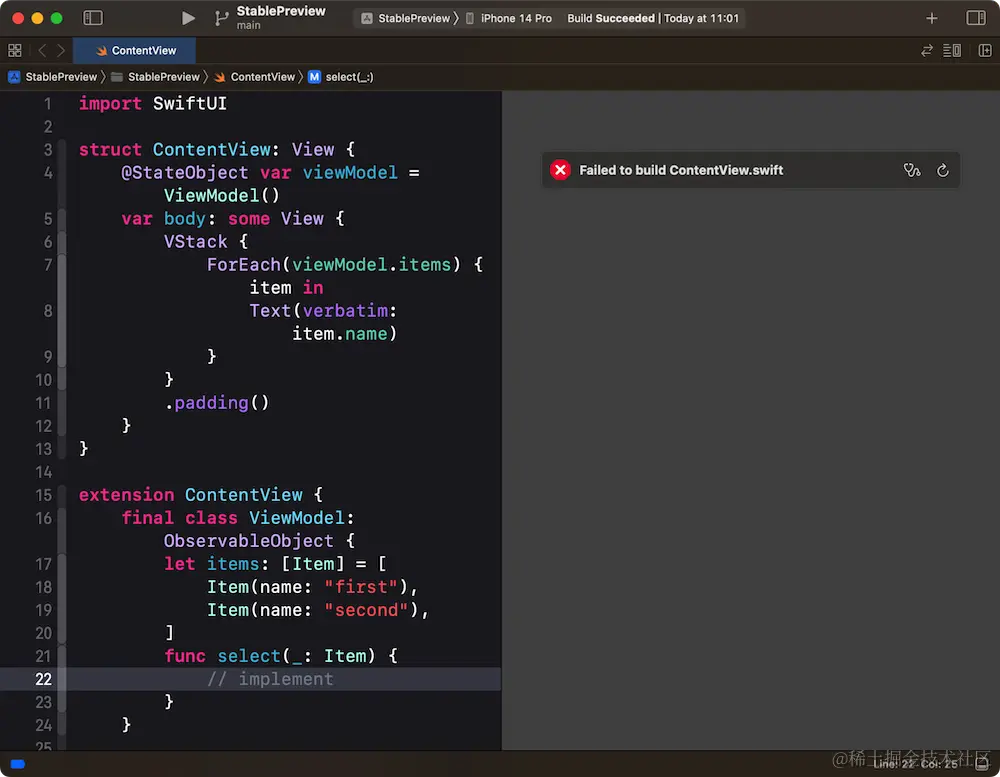The height and width of the screenshot is (777, 1000).
Task: Click the ObservableObject protocol name
Action: (248, 541)
